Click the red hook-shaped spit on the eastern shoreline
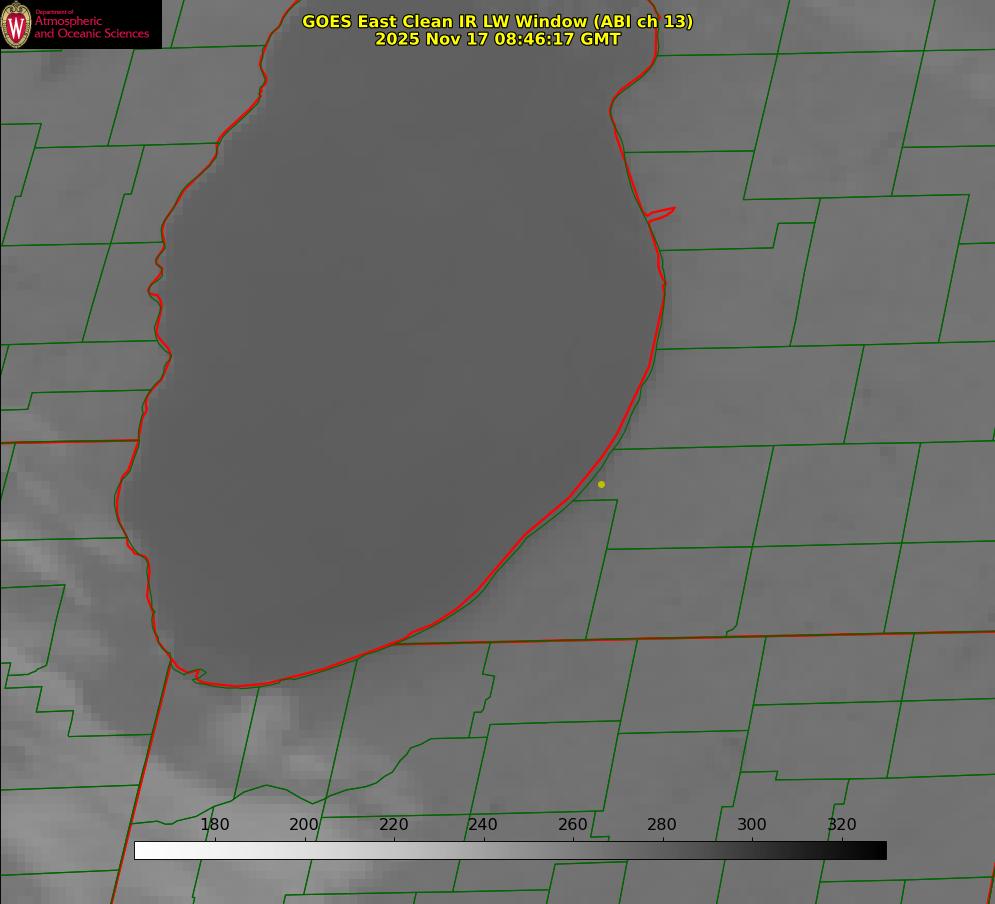Screen dimensions: 995x904 (662, 213)
